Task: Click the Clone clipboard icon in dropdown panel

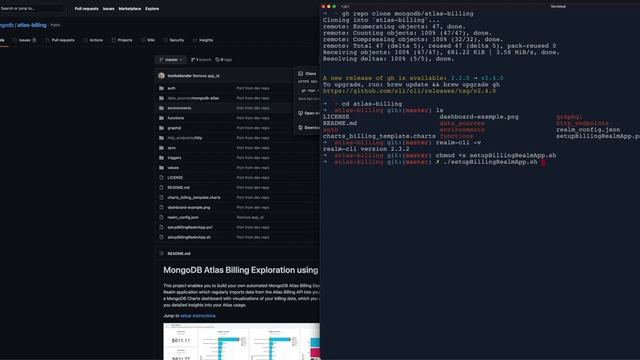Action: pyautogui.click(x=300, y=73)
